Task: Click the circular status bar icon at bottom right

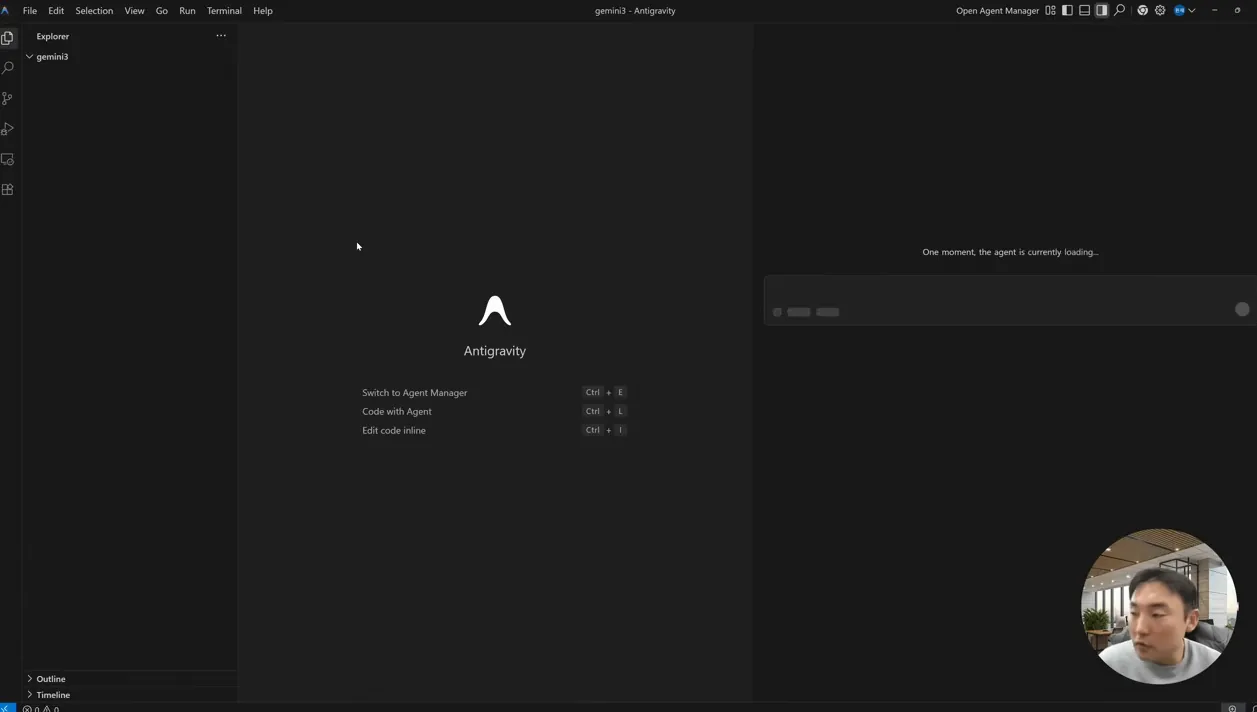Action: (1232, 708)
